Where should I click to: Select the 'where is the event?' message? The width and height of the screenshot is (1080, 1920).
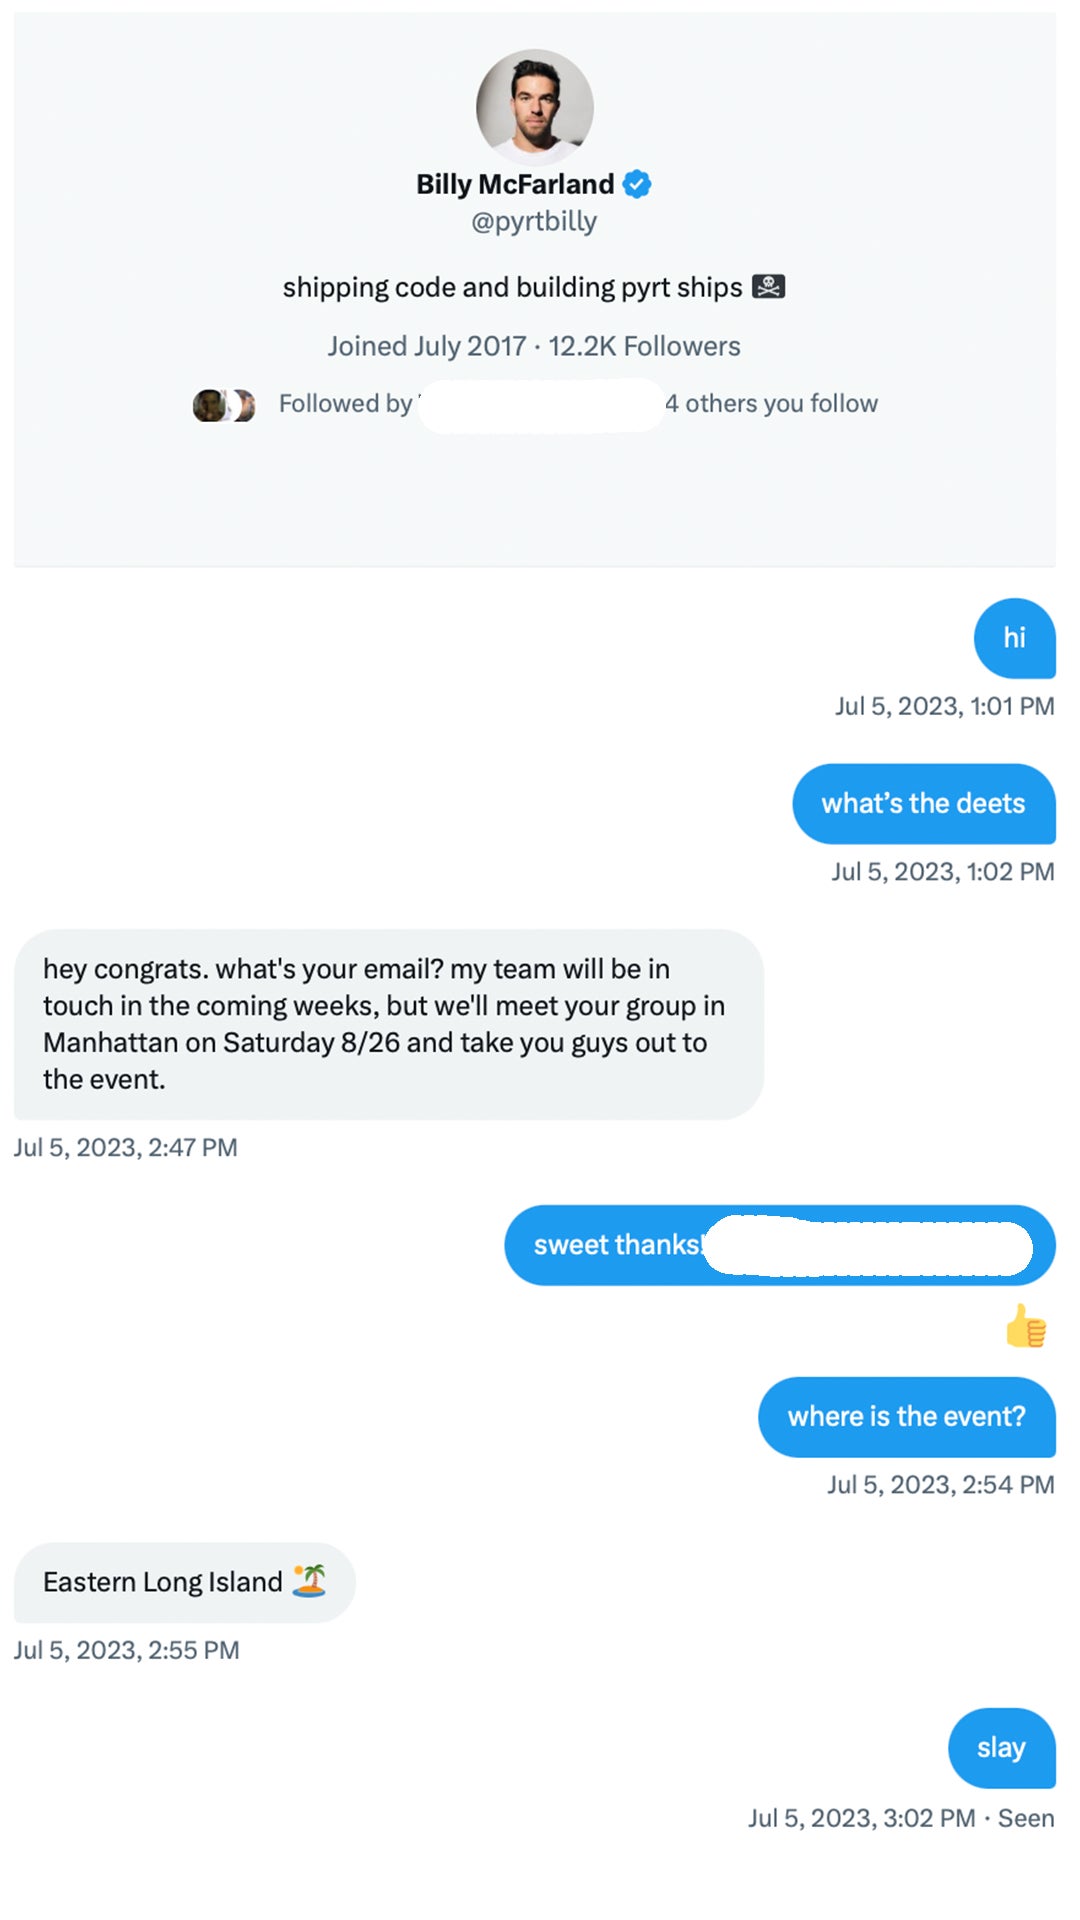pyautogui.click(x=906, y=1417)
